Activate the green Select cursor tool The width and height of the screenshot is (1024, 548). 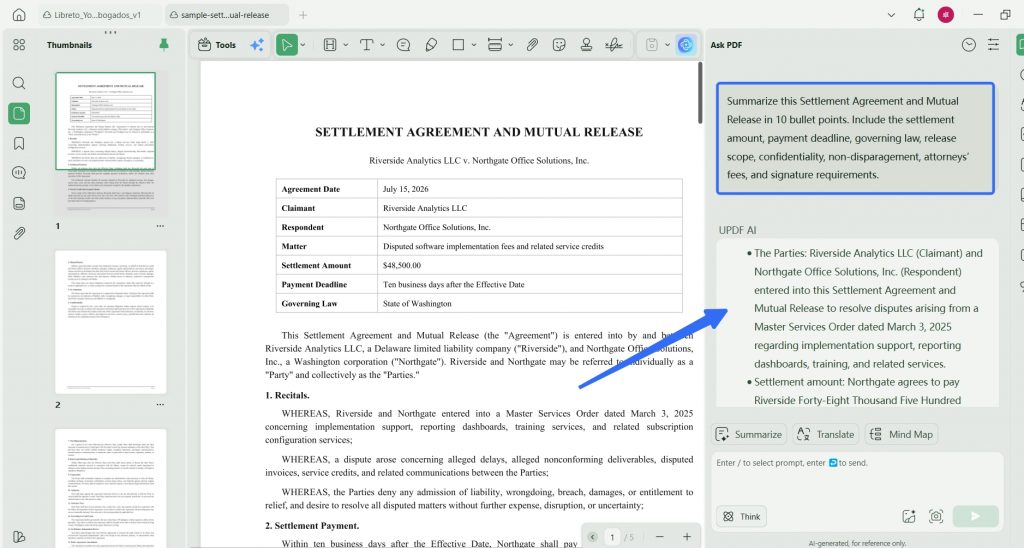pyautogui.click(x=286, y=44)
